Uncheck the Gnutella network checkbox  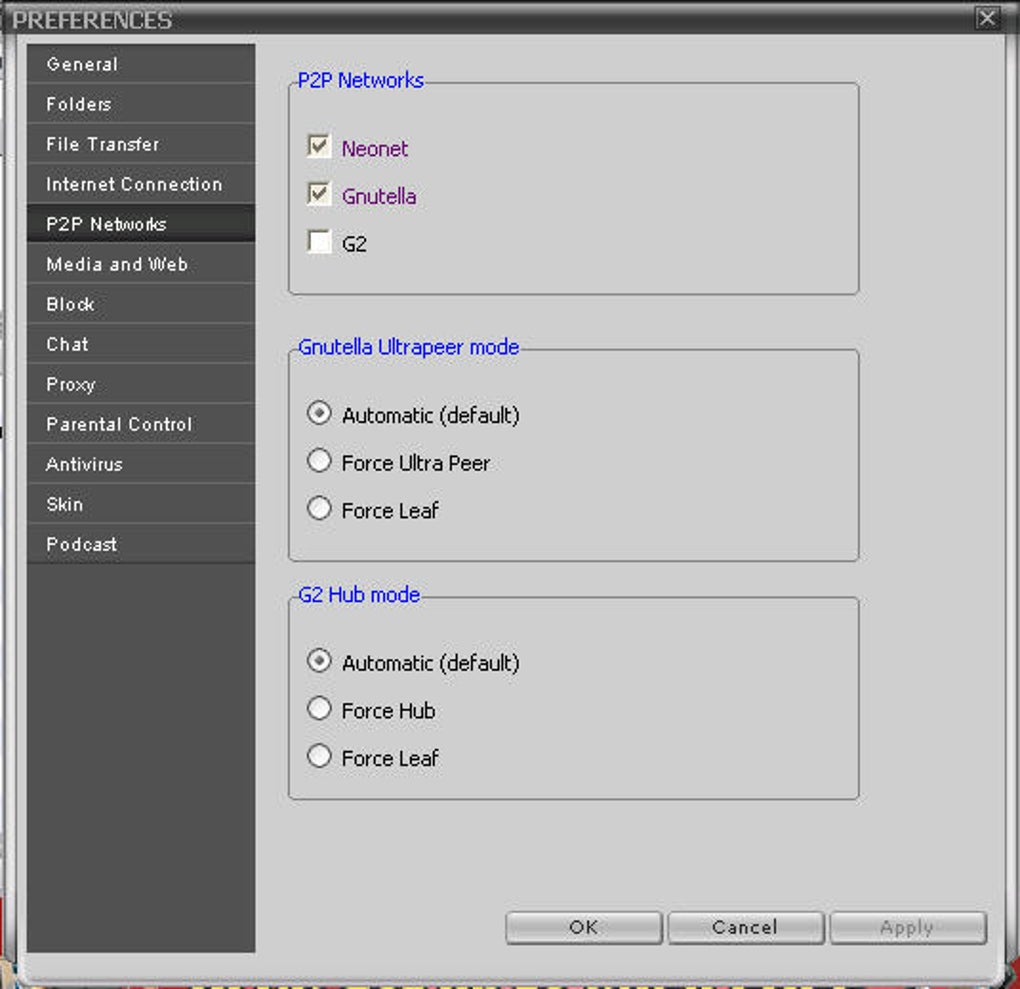click(x=319, y=194)
